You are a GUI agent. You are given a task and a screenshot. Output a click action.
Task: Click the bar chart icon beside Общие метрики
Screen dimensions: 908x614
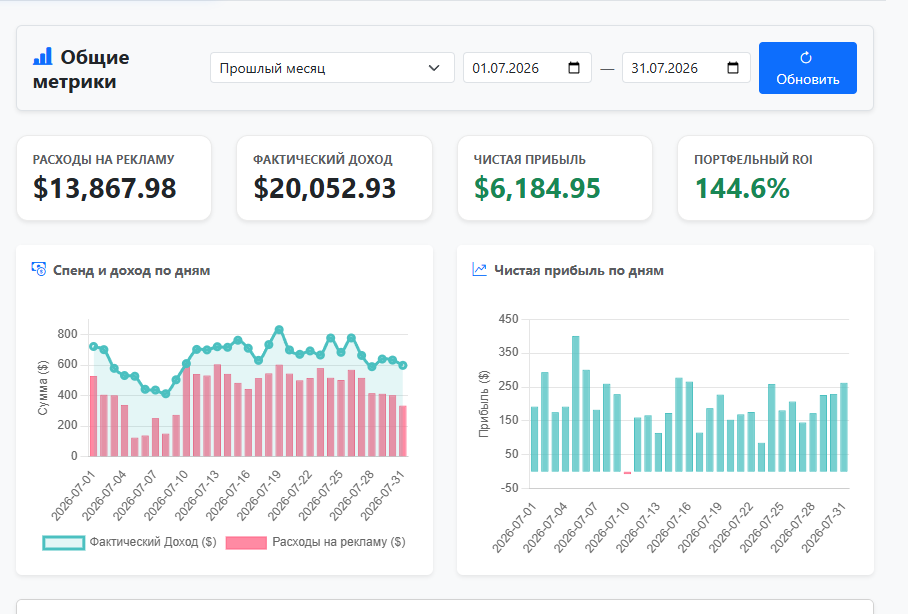point(42,56)
